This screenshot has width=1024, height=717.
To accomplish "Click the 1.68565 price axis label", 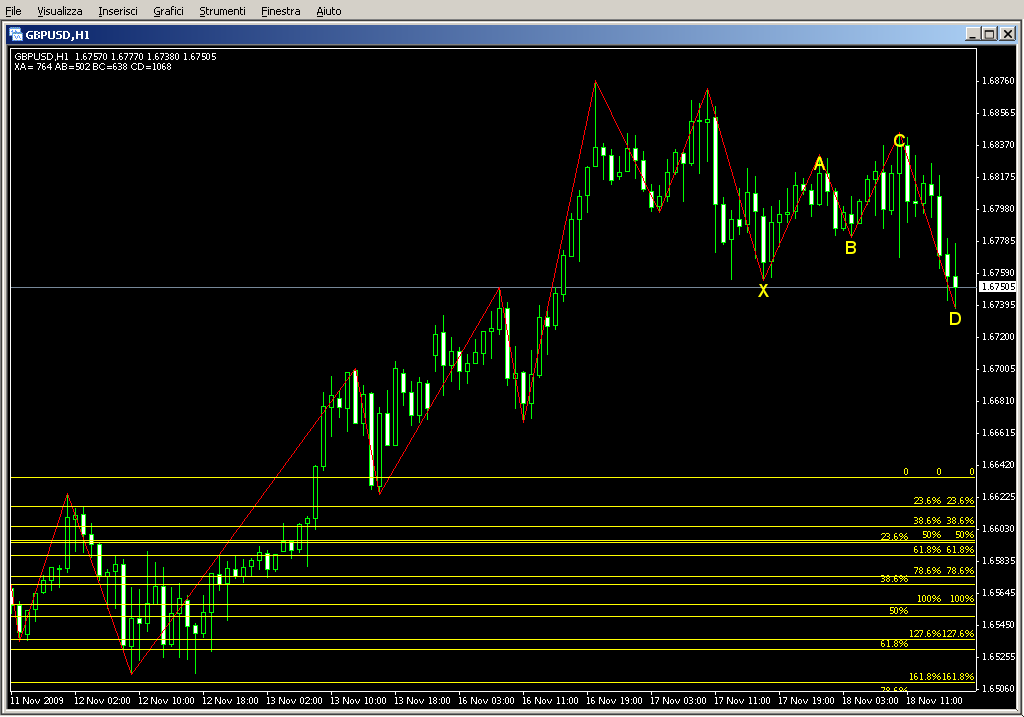I will pyautogui.click(x=999, y=113).
